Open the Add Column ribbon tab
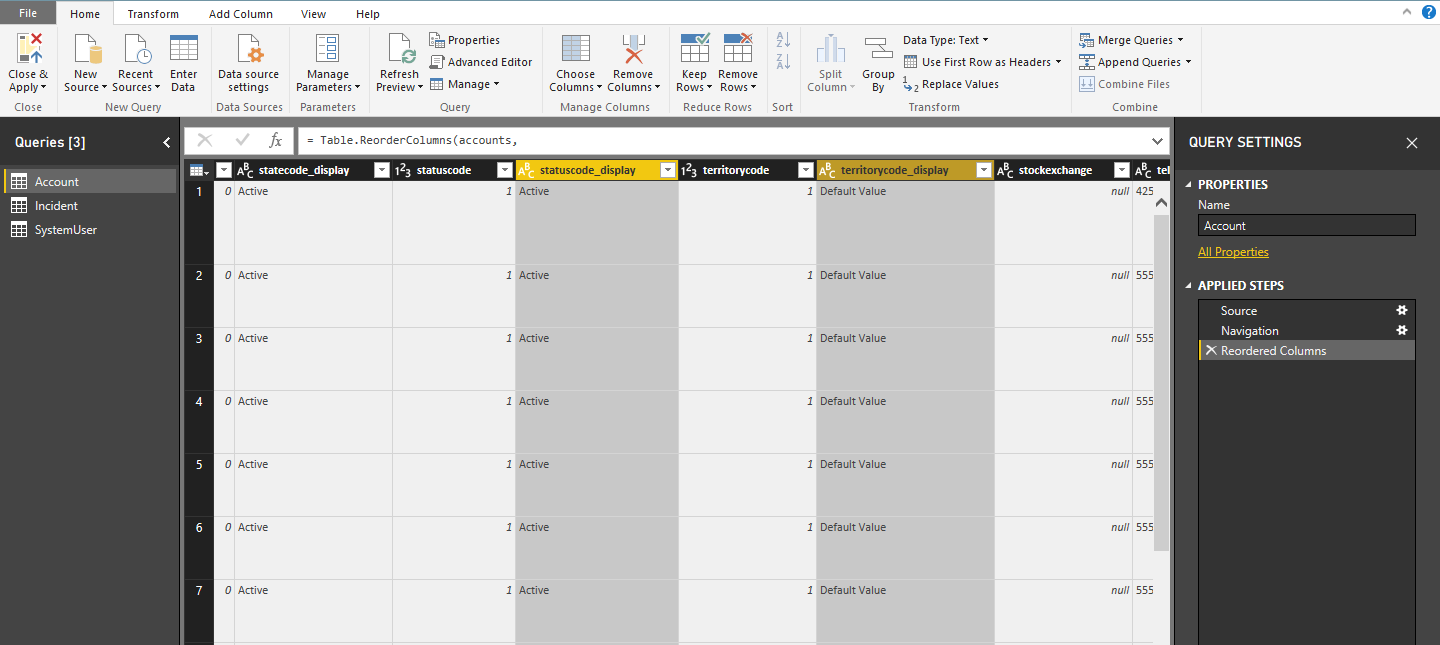The height and width of the screenshot is (645, 1440). 240,13
